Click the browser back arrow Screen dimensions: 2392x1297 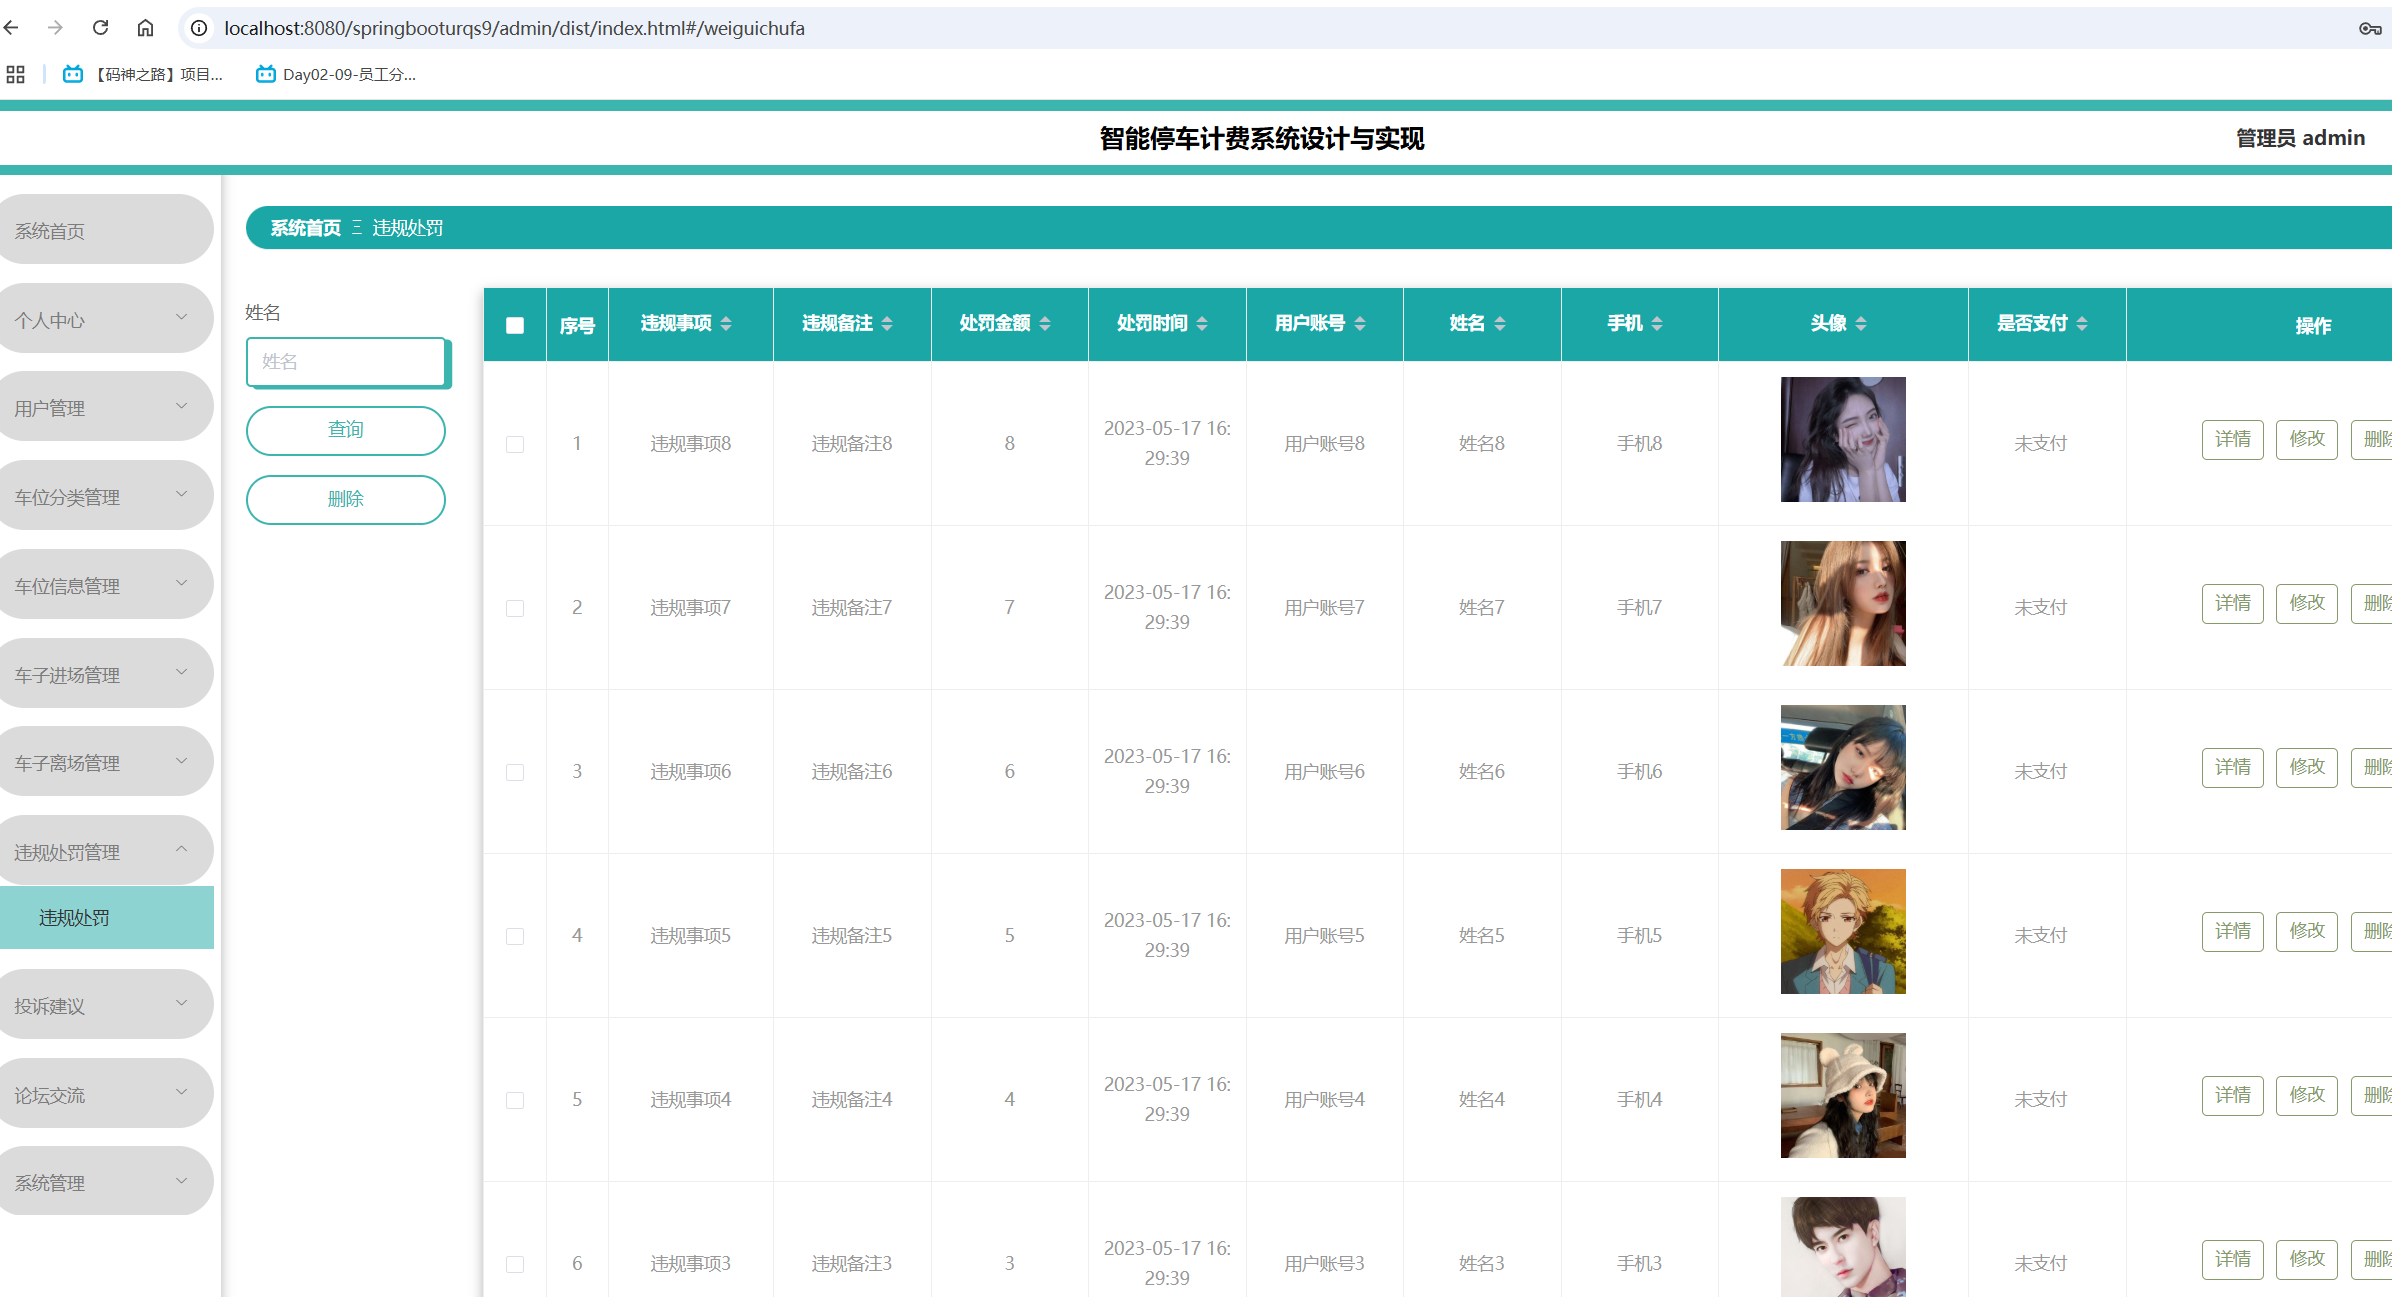click(11, 28)
